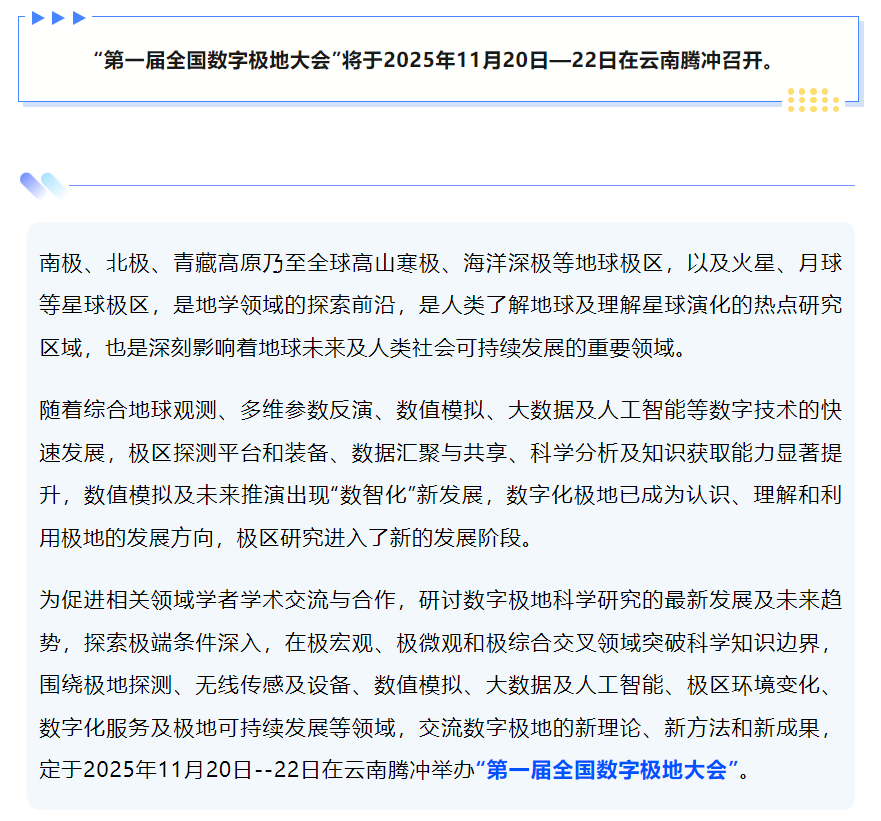The height and width of the screenshot is (821, 881).
Task: Open the blue “第一届全国数字极地大会” link
Action: (610, 770)
